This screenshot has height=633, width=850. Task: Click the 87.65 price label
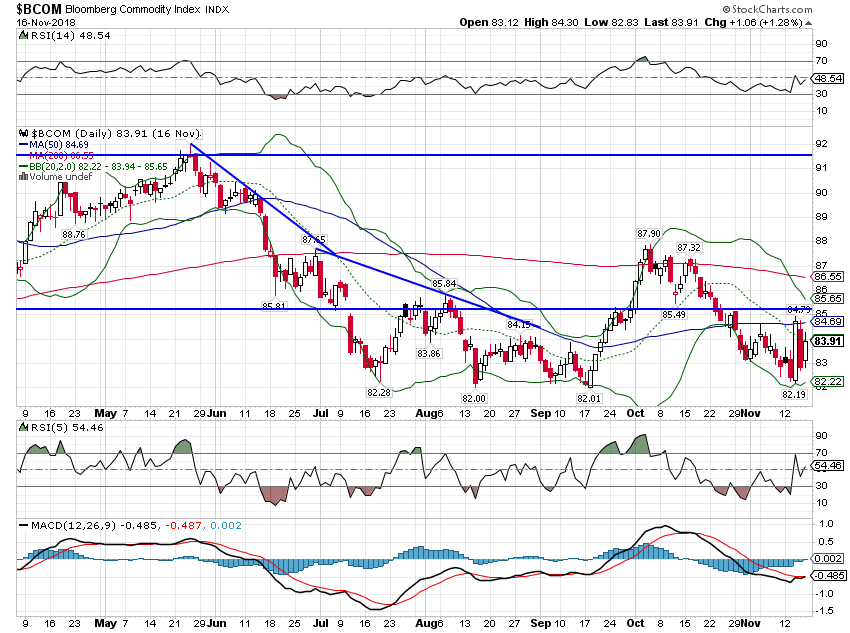coord(314,239)
